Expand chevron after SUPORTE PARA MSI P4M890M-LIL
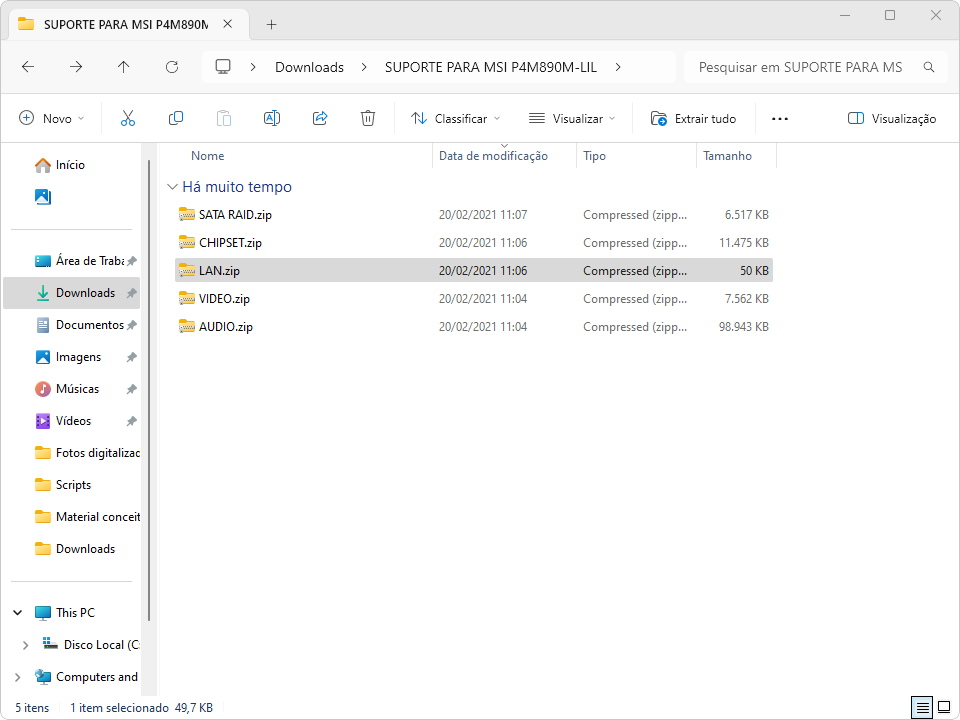 click(618, 67)
